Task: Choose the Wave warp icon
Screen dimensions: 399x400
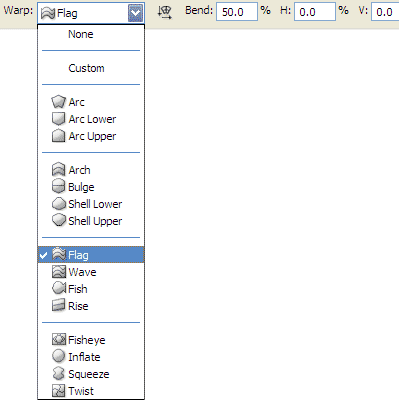Action: click(59, 272)
